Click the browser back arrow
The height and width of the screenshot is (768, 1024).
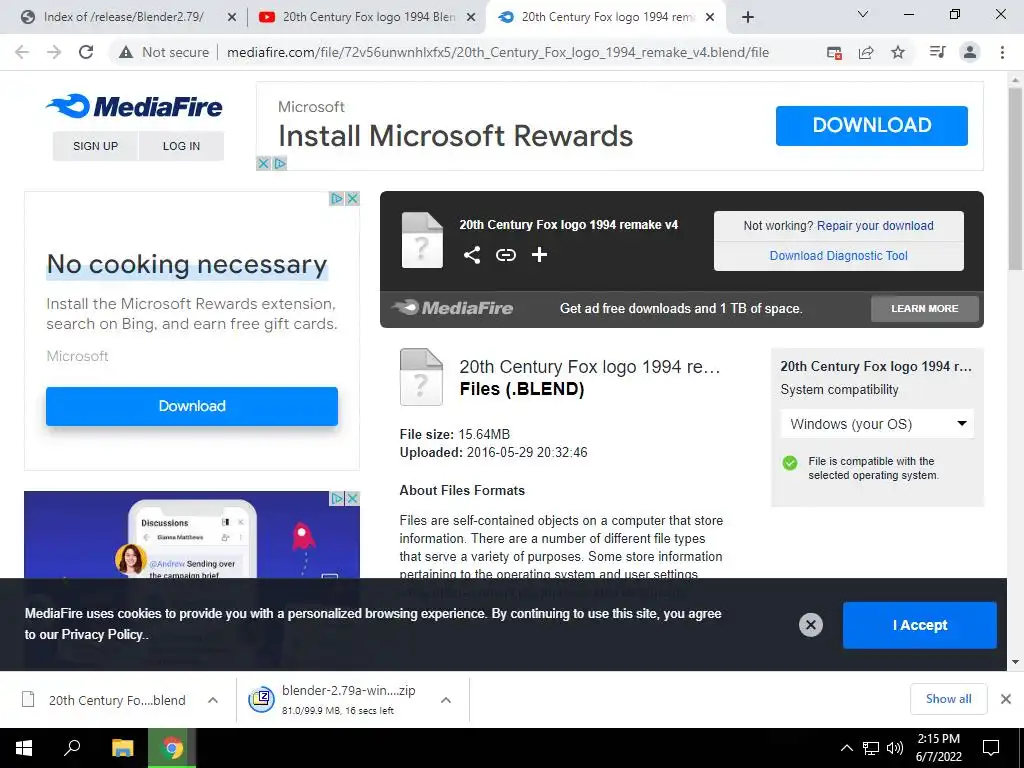(x=22, y=52)
